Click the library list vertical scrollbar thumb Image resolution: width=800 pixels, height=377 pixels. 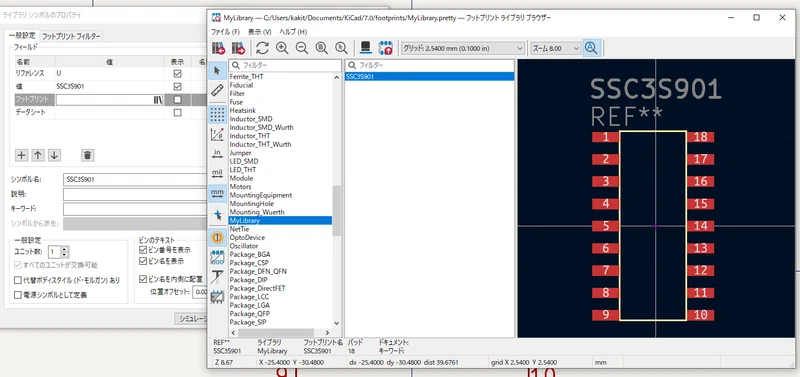click(336, 210)
